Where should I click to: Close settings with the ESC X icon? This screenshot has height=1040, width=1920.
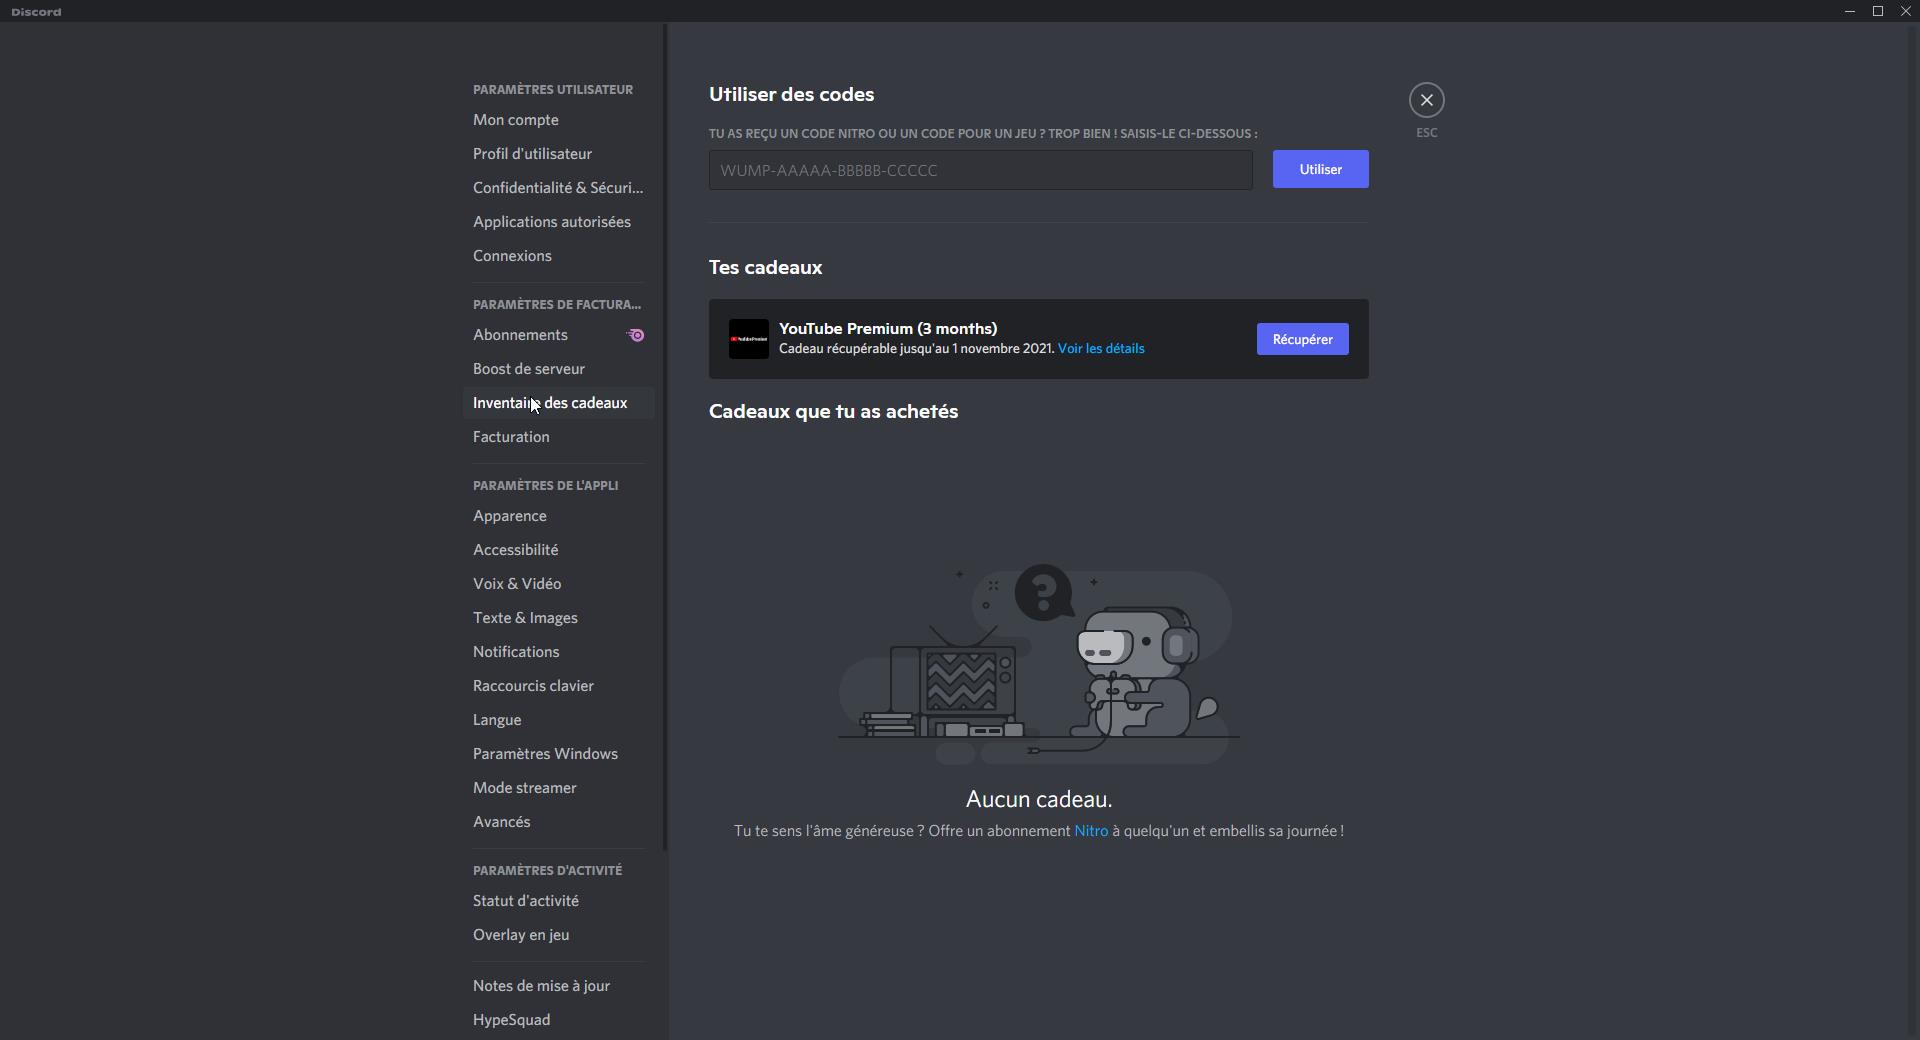1426,100
